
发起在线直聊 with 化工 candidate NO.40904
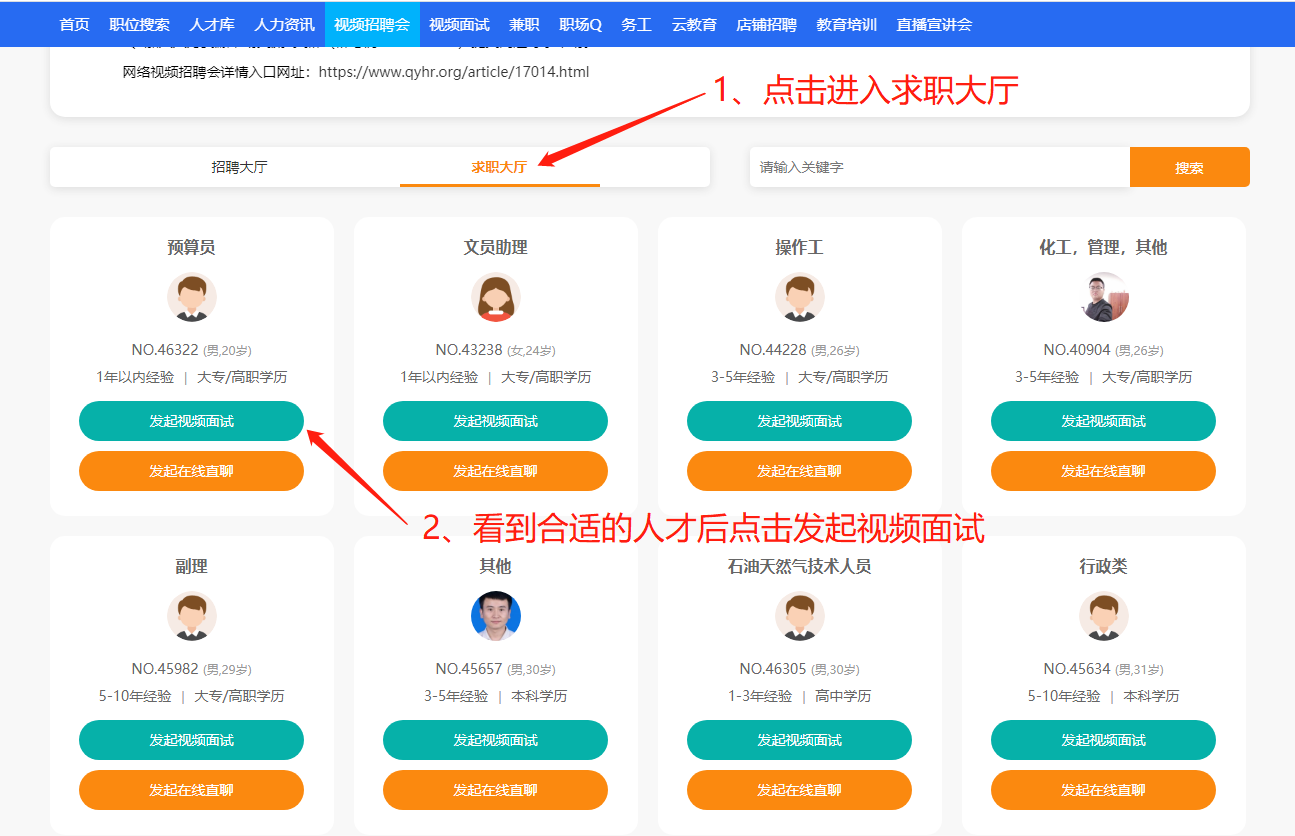pyautogui.click(x=1102, y=470)
